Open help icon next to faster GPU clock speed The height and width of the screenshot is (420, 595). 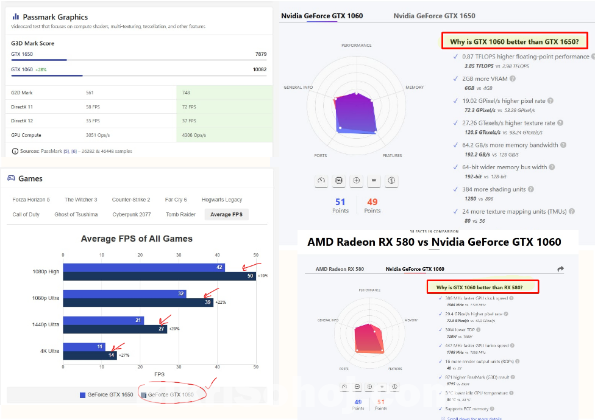pyautogui.click(x=512, y=298)
